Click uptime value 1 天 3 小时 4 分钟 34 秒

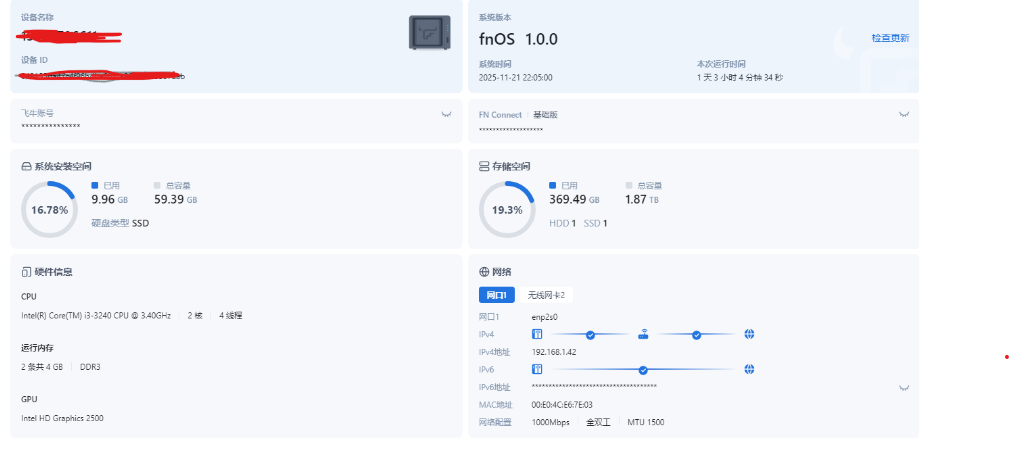(740, 77)
